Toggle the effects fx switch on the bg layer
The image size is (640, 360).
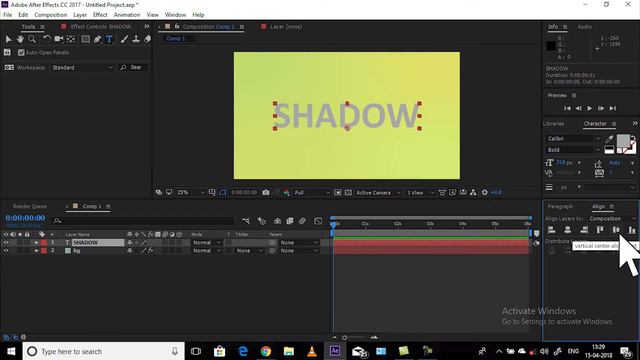coord(150,251)
